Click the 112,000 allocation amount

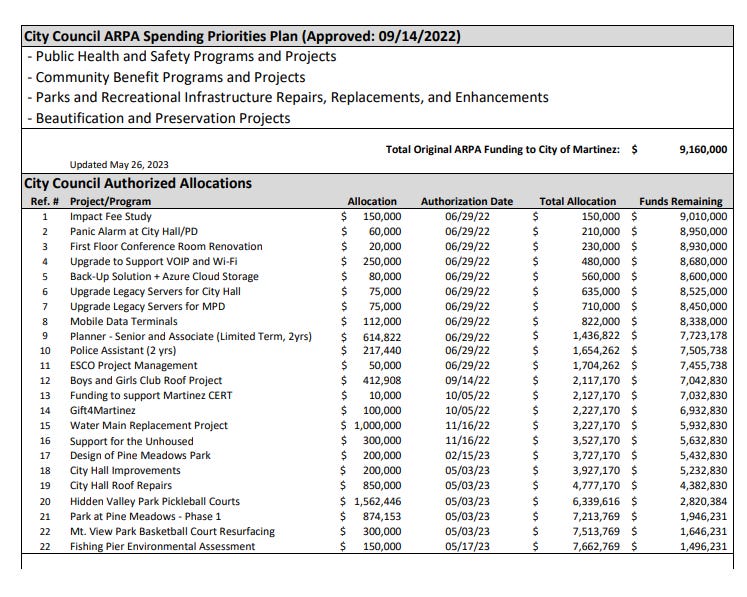[x=382, y=322]
